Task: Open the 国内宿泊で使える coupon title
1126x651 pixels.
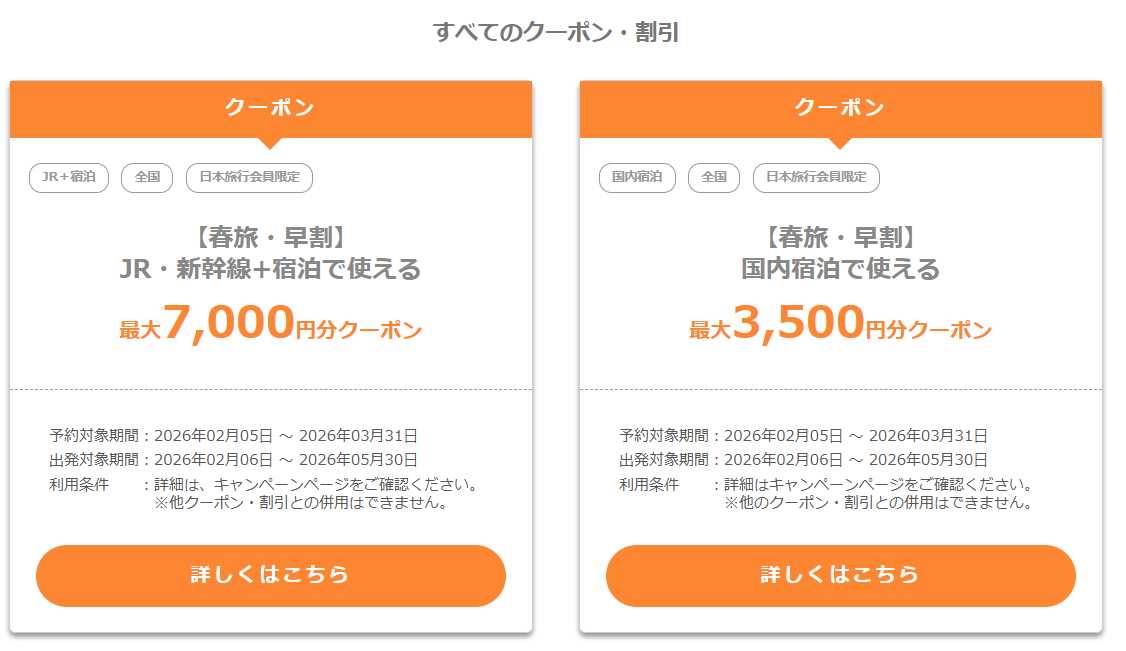Action: coord(840,269)
